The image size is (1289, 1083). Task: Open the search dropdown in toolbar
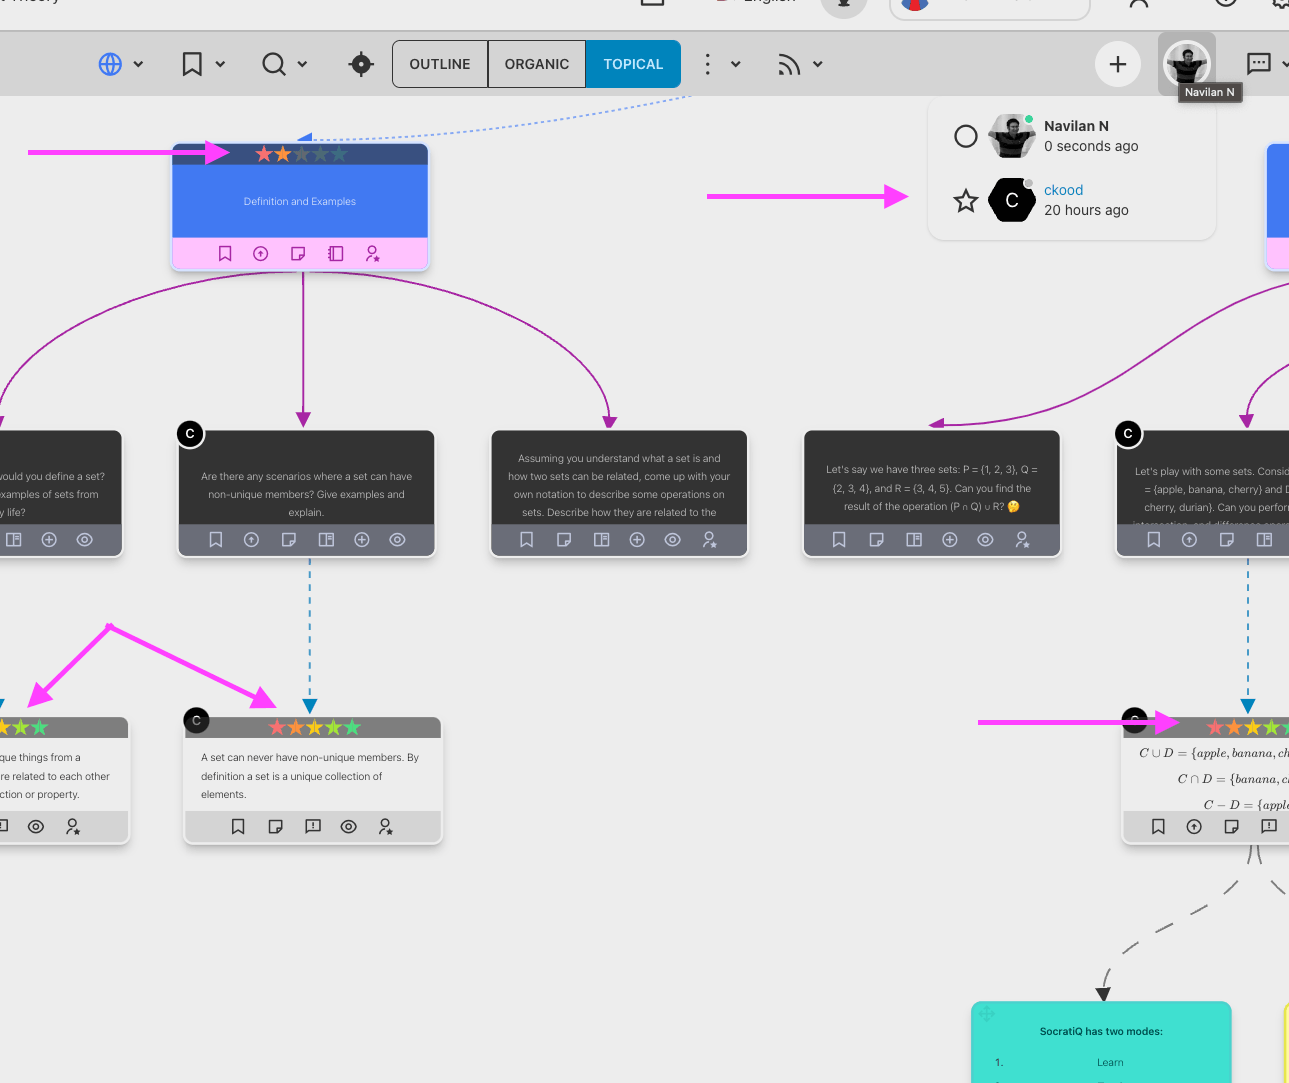(x=284, y=64)
